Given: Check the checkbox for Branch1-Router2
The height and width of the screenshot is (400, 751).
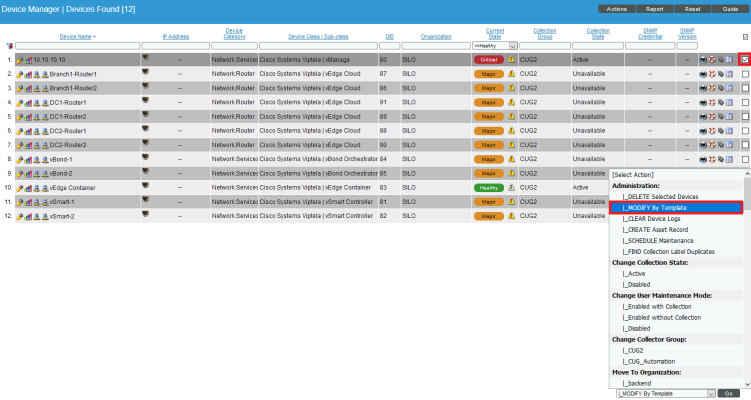Looking at the screenshot, I should point(745,88).
